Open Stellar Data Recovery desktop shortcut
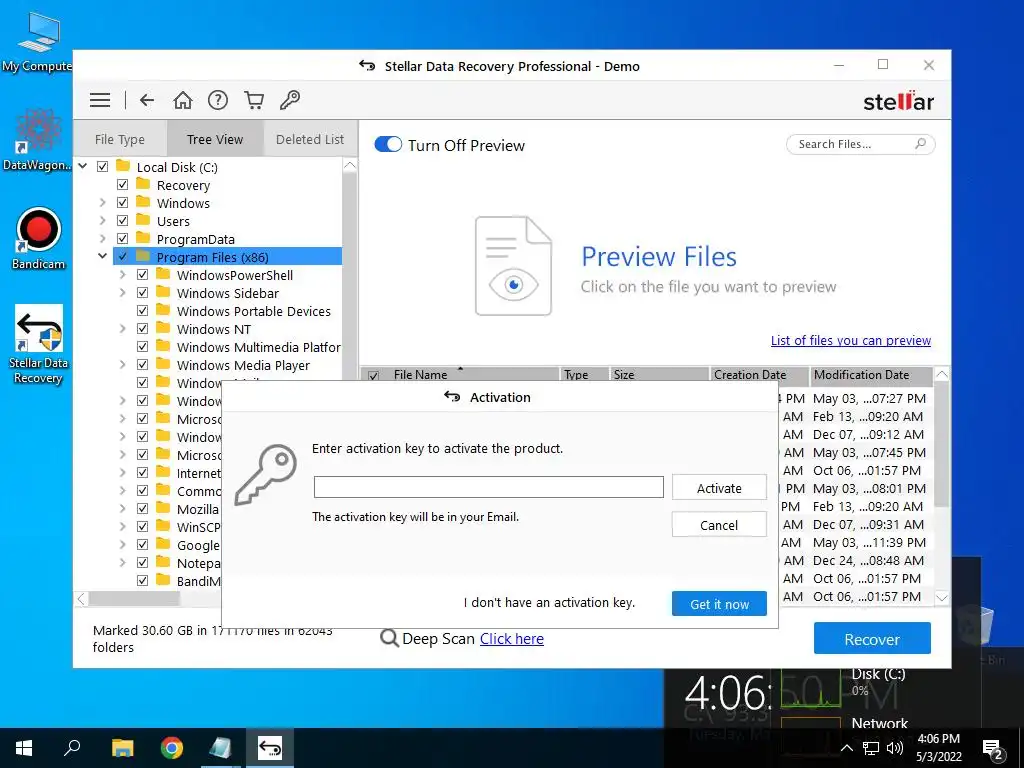Image resolution: width=1024 pixels, height=768 pixels. (x=39, y=344)
